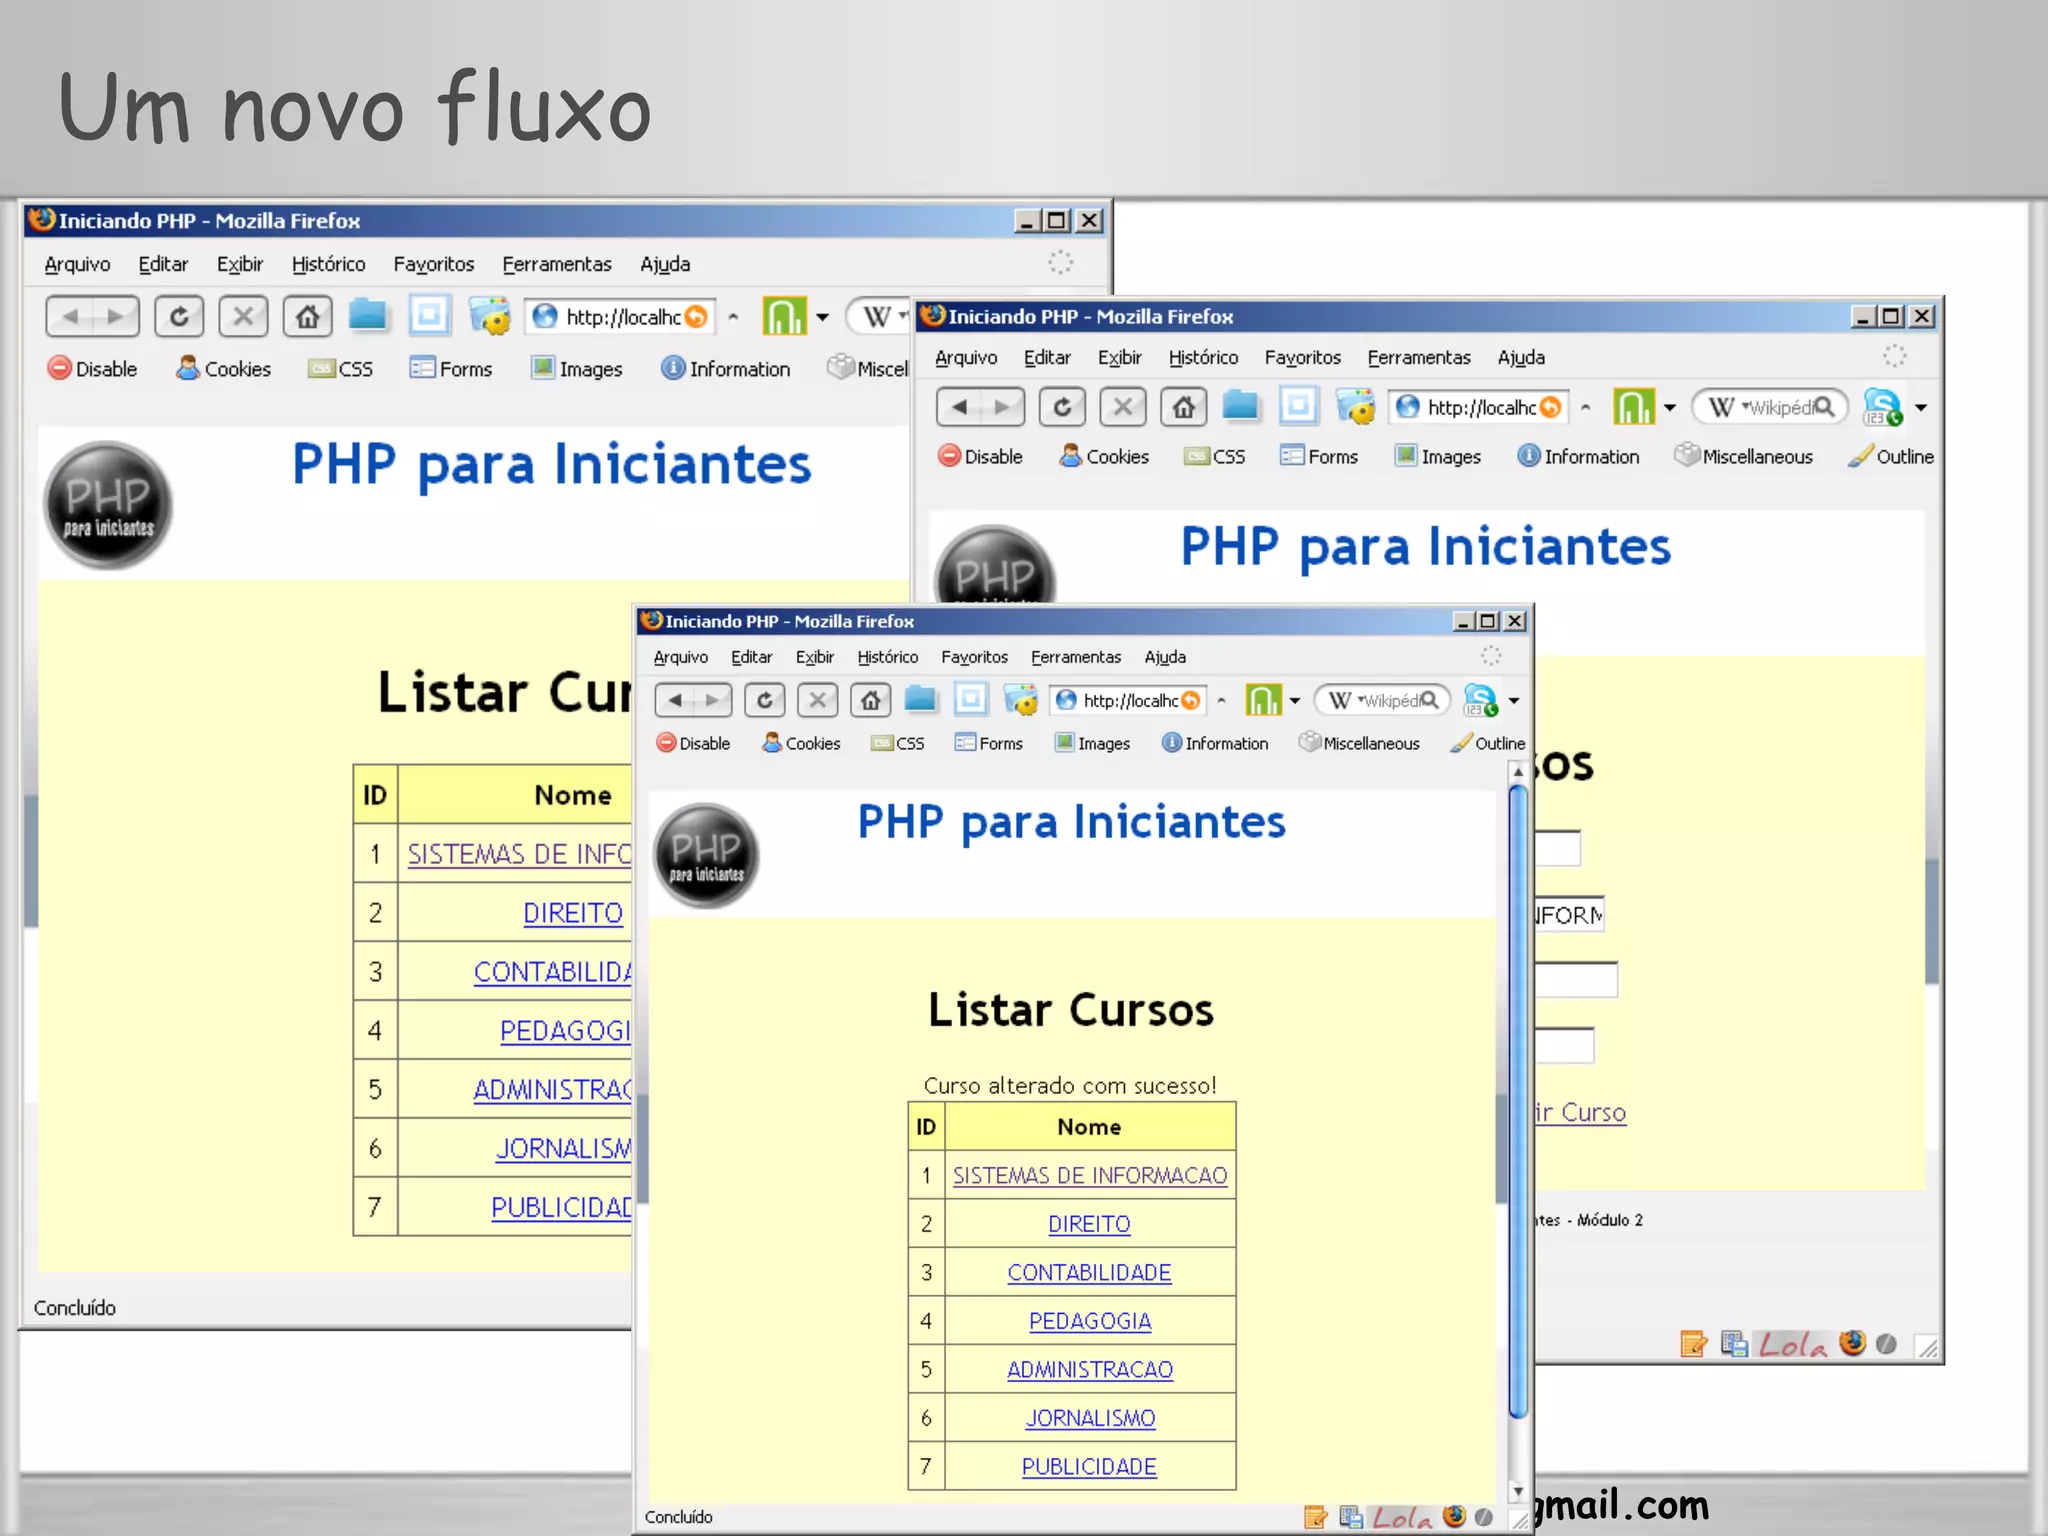Viewport: 2048px width, 1536px height.
Task: Click Home icon in the right back window
Action: pos(1184,407)
